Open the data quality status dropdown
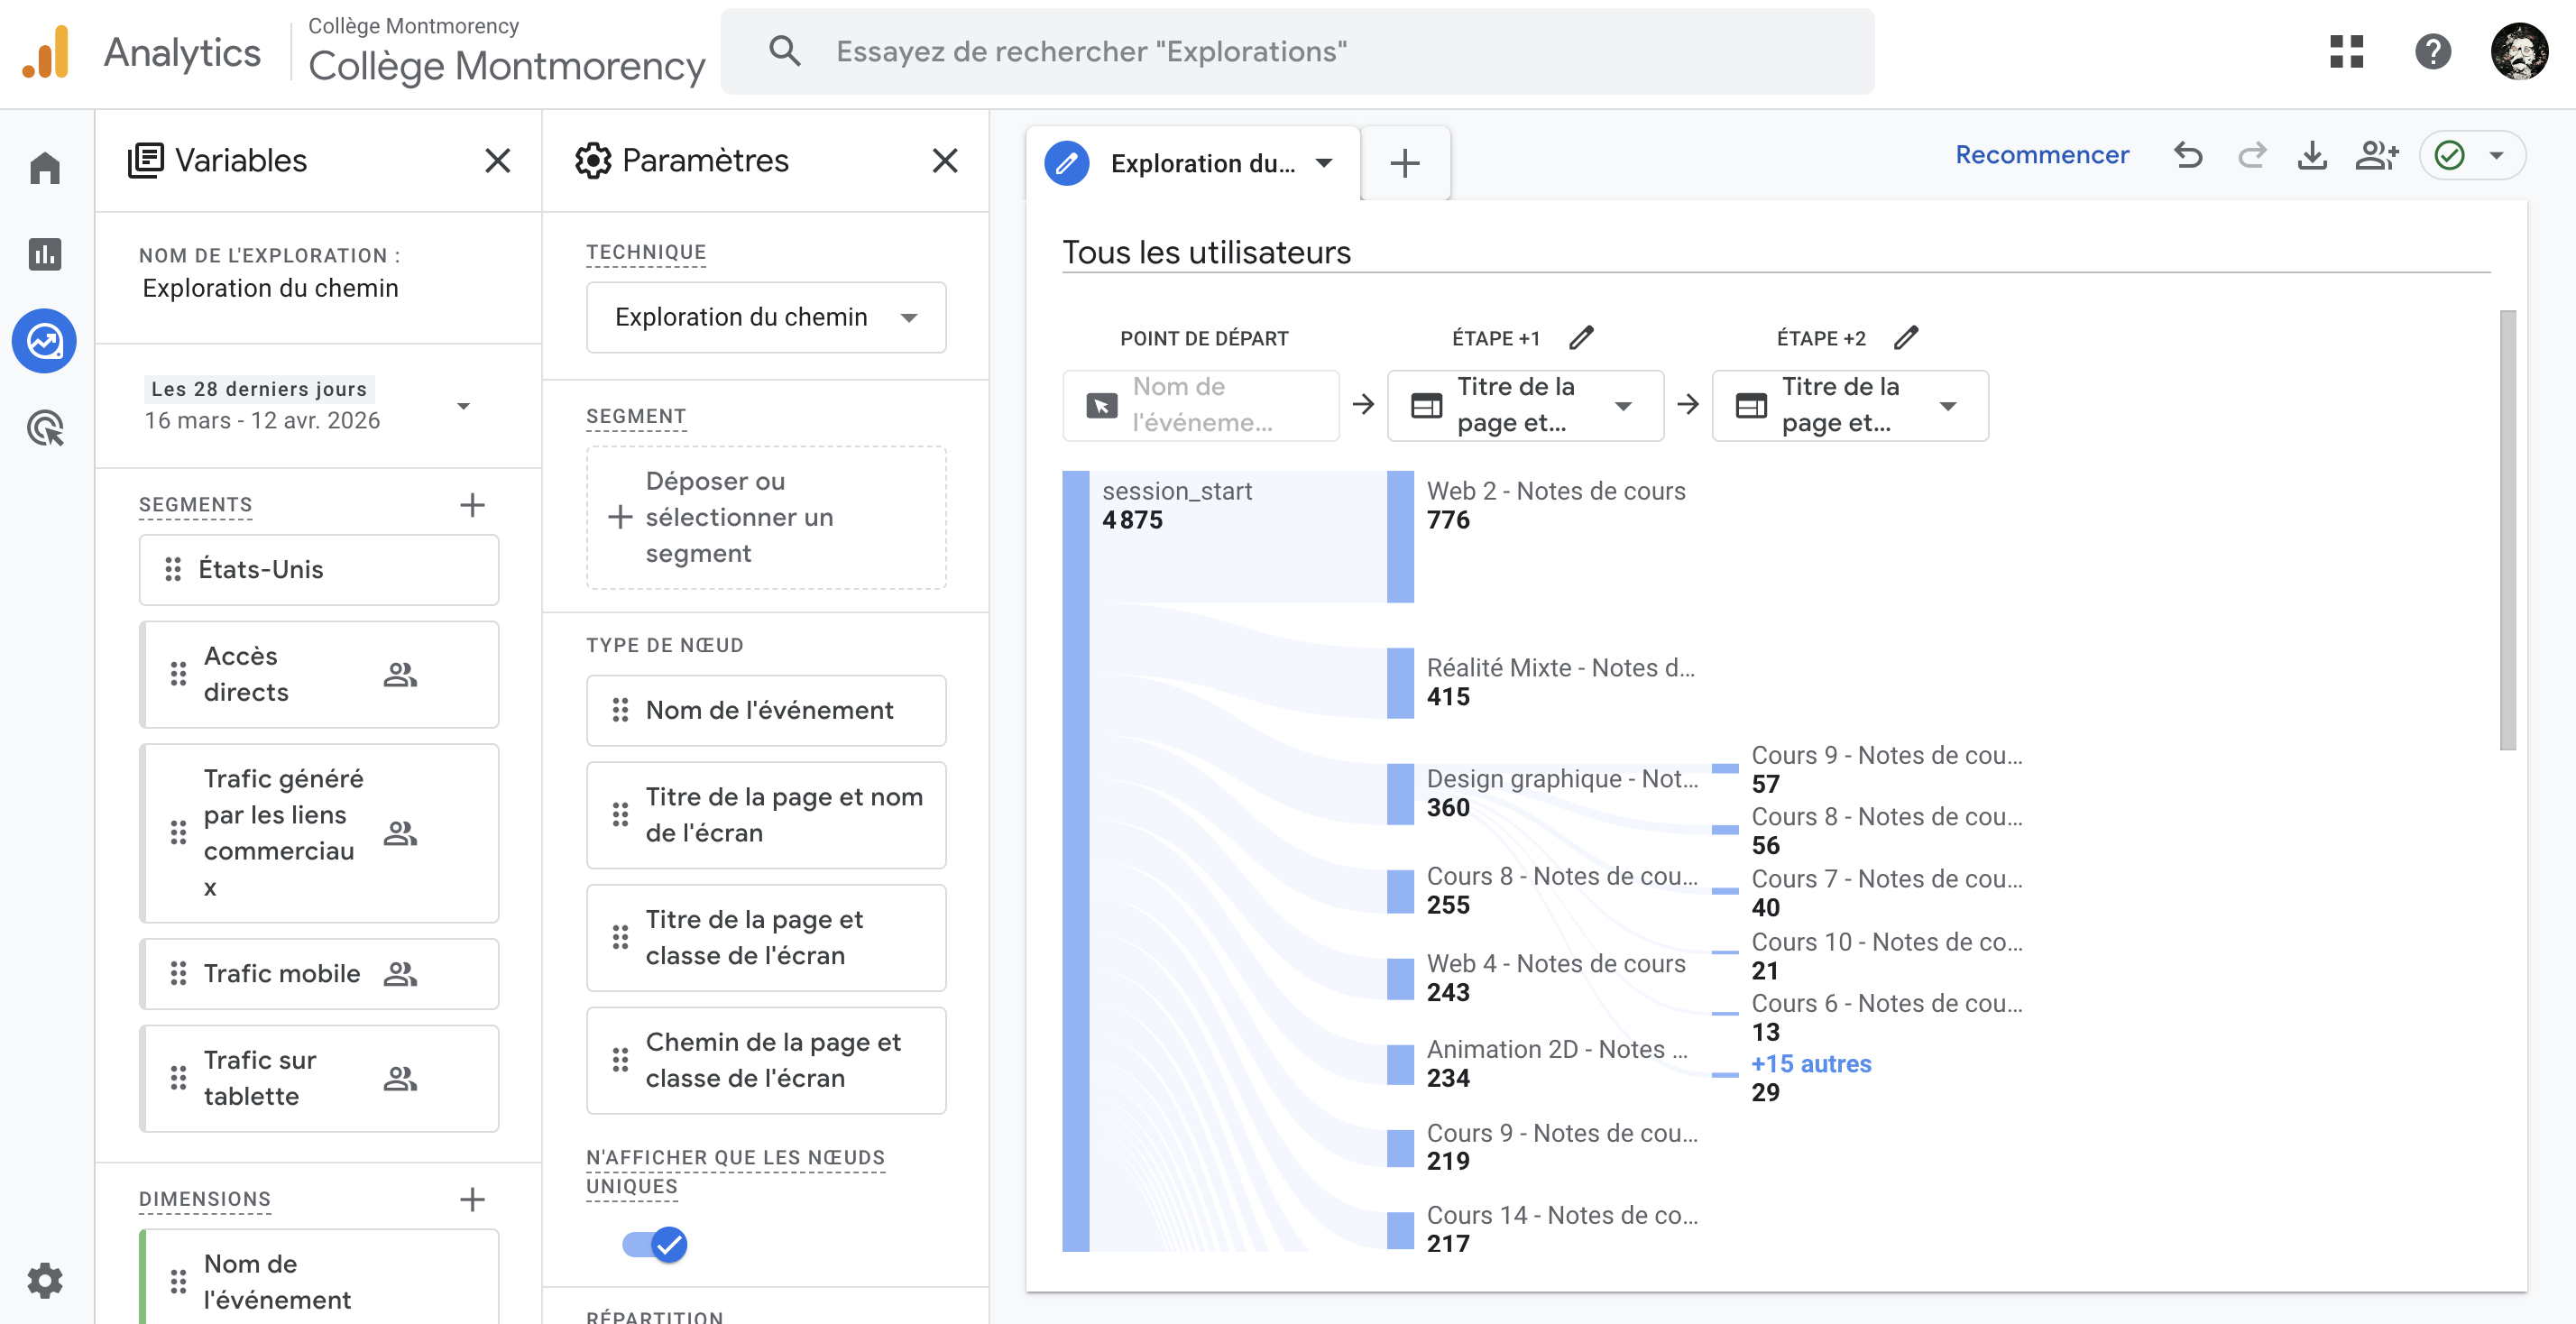Screen dimensions: 2576x1324 (x=2496, y=155)
